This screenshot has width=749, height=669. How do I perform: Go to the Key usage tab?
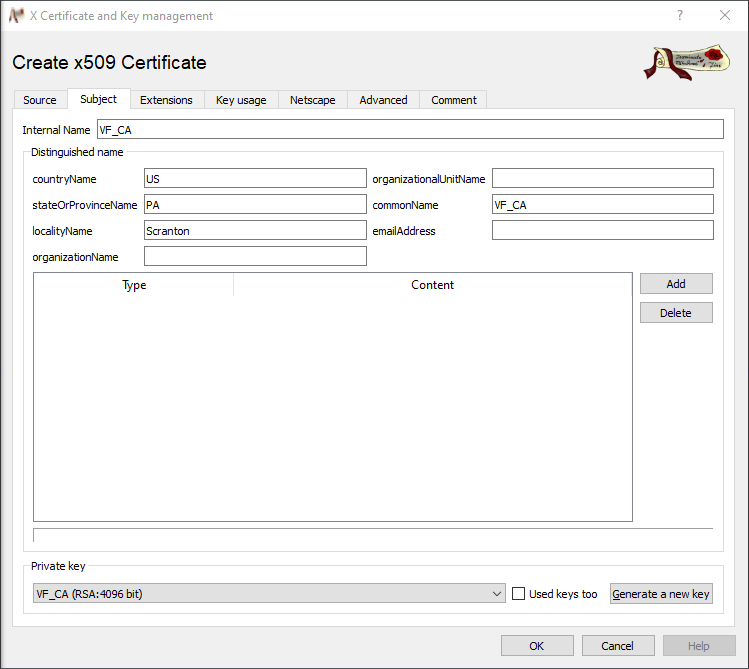click(241, 100)
